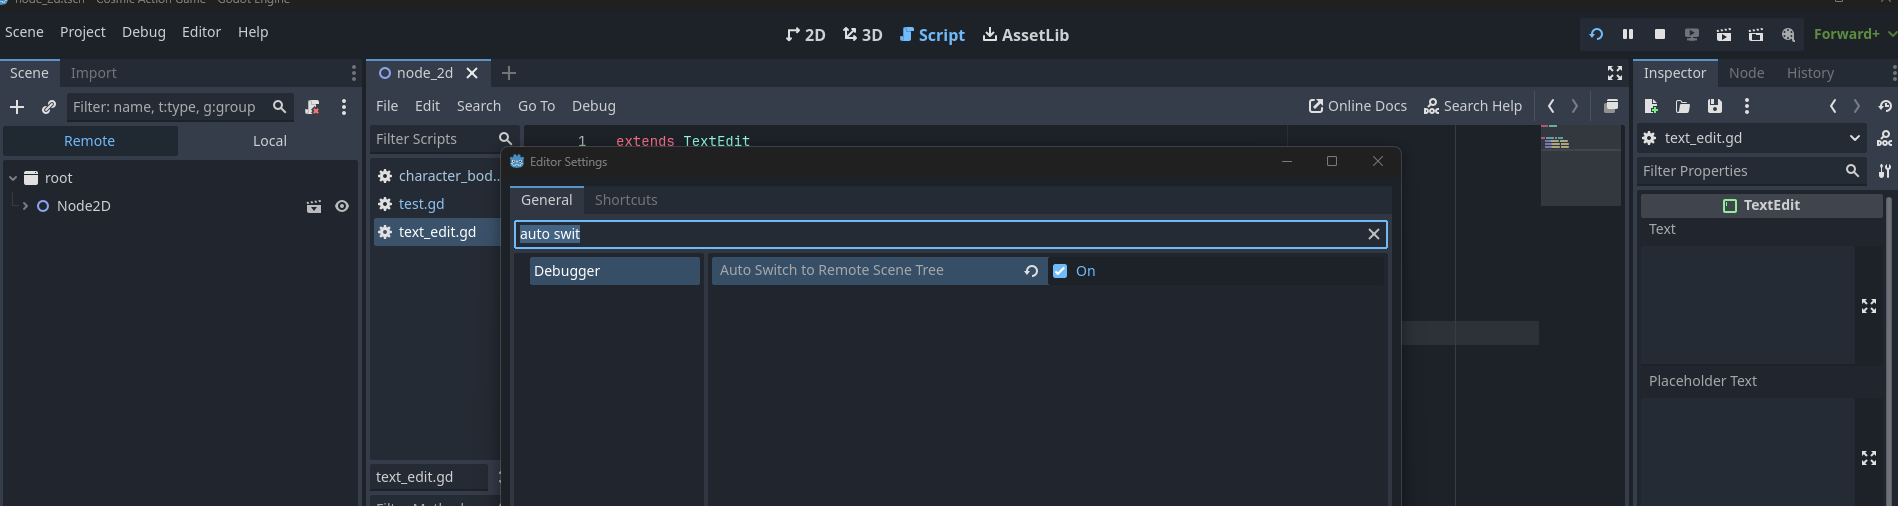Screen dimensions: 1898x506
Task: Click the Search Help button
Action: pos(1472,106)
